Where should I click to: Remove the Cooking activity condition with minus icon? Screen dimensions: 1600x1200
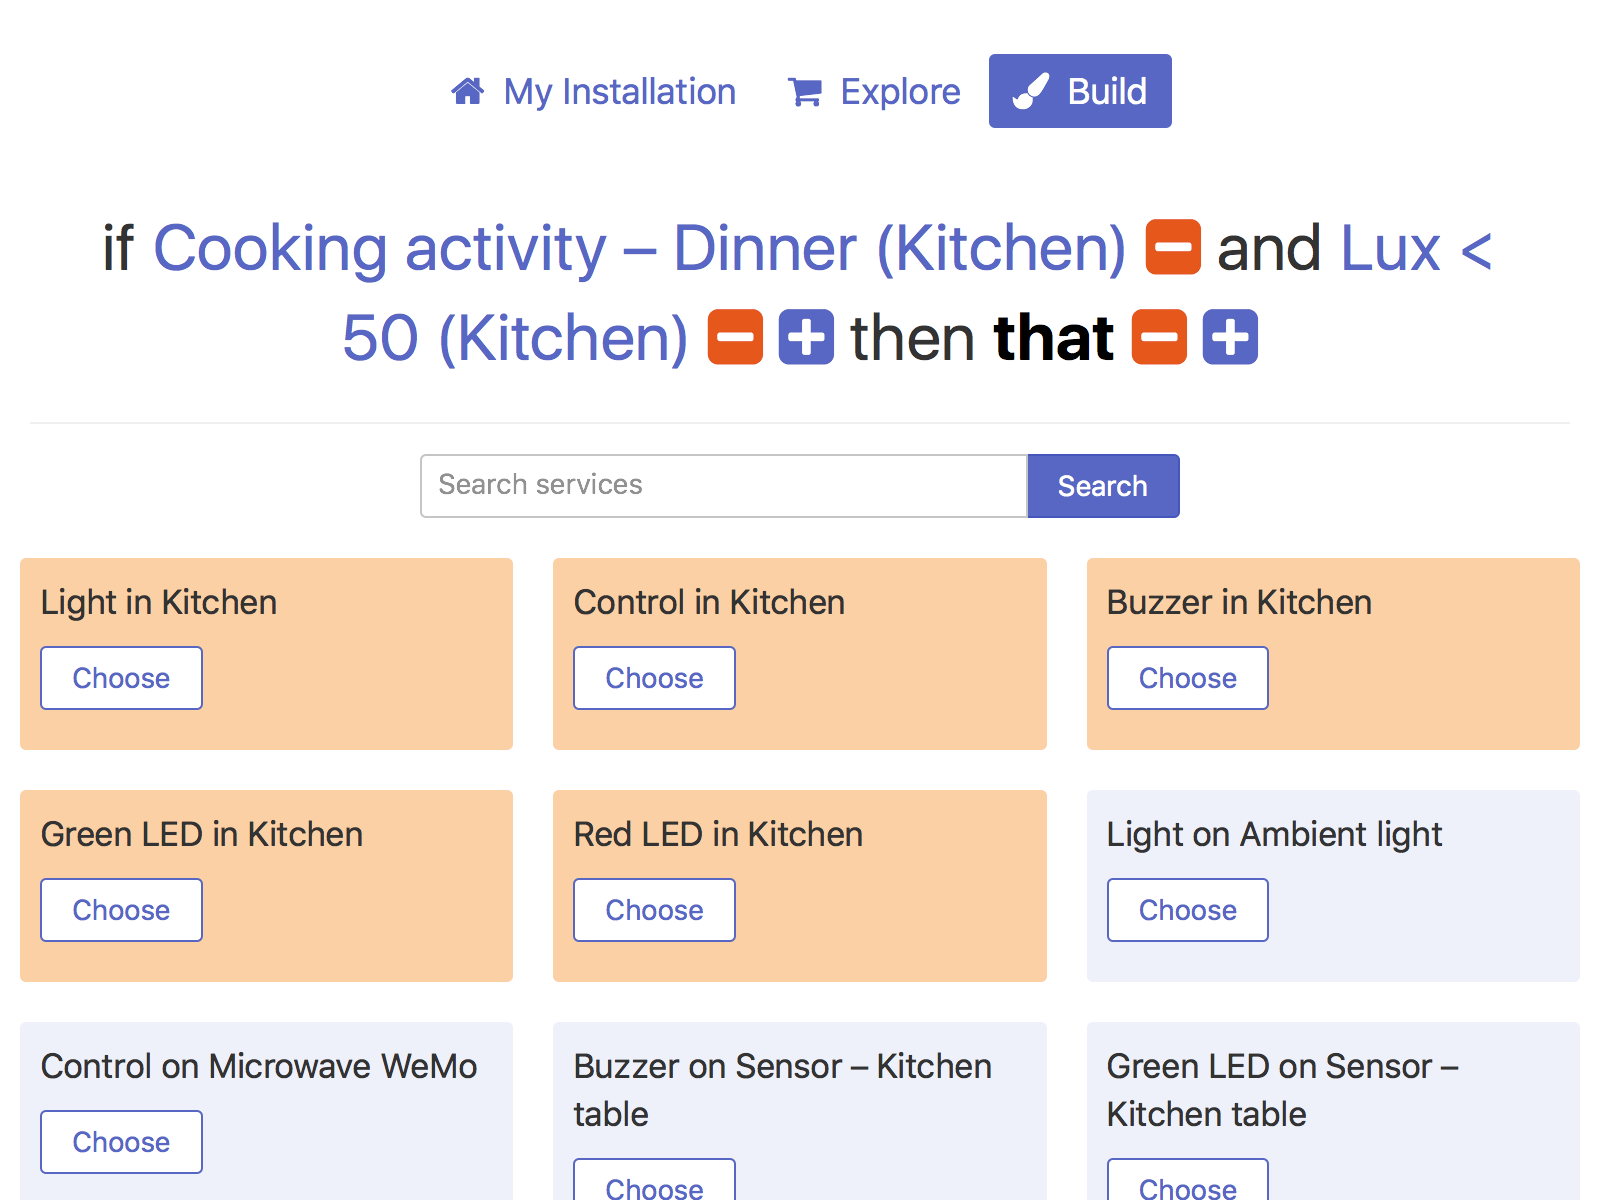[x=1173, y=247]
